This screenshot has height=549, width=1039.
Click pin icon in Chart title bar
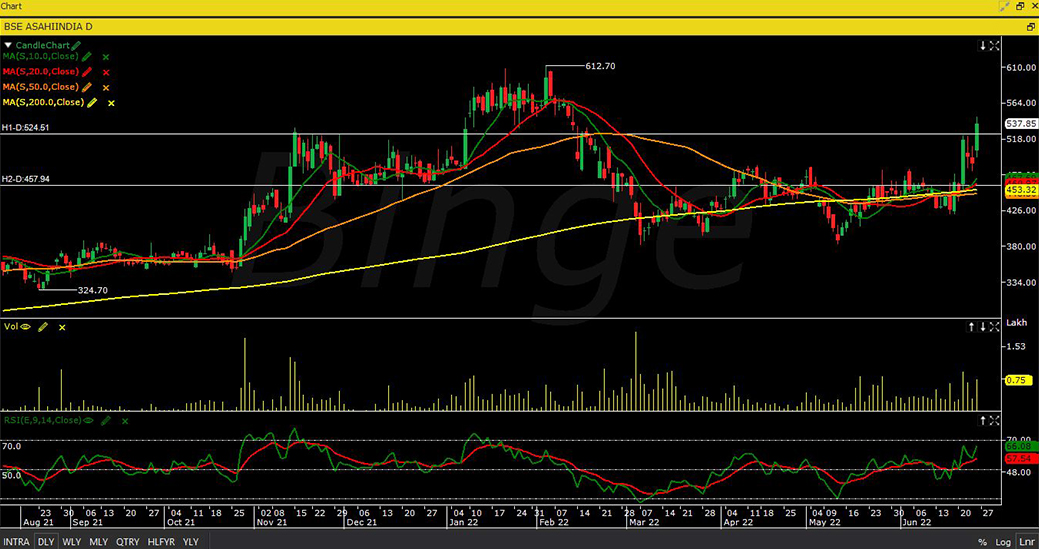click(1005, 6)
